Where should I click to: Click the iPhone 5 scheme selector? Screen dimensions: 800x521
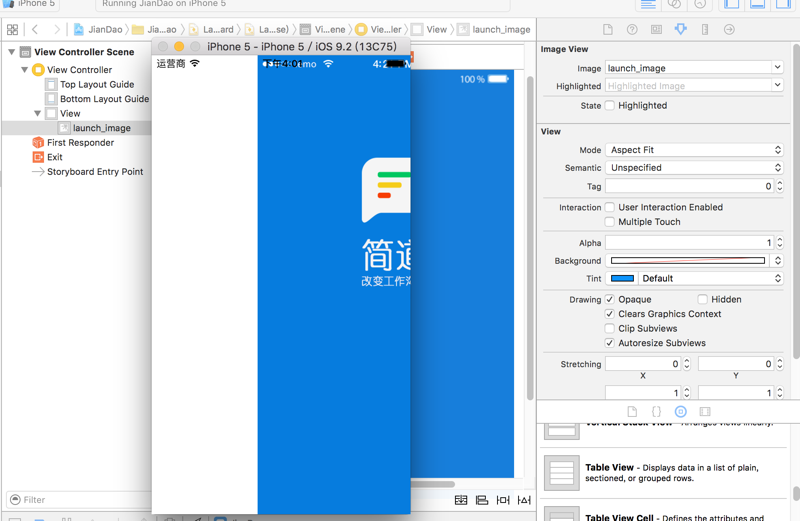pos(30,4)
